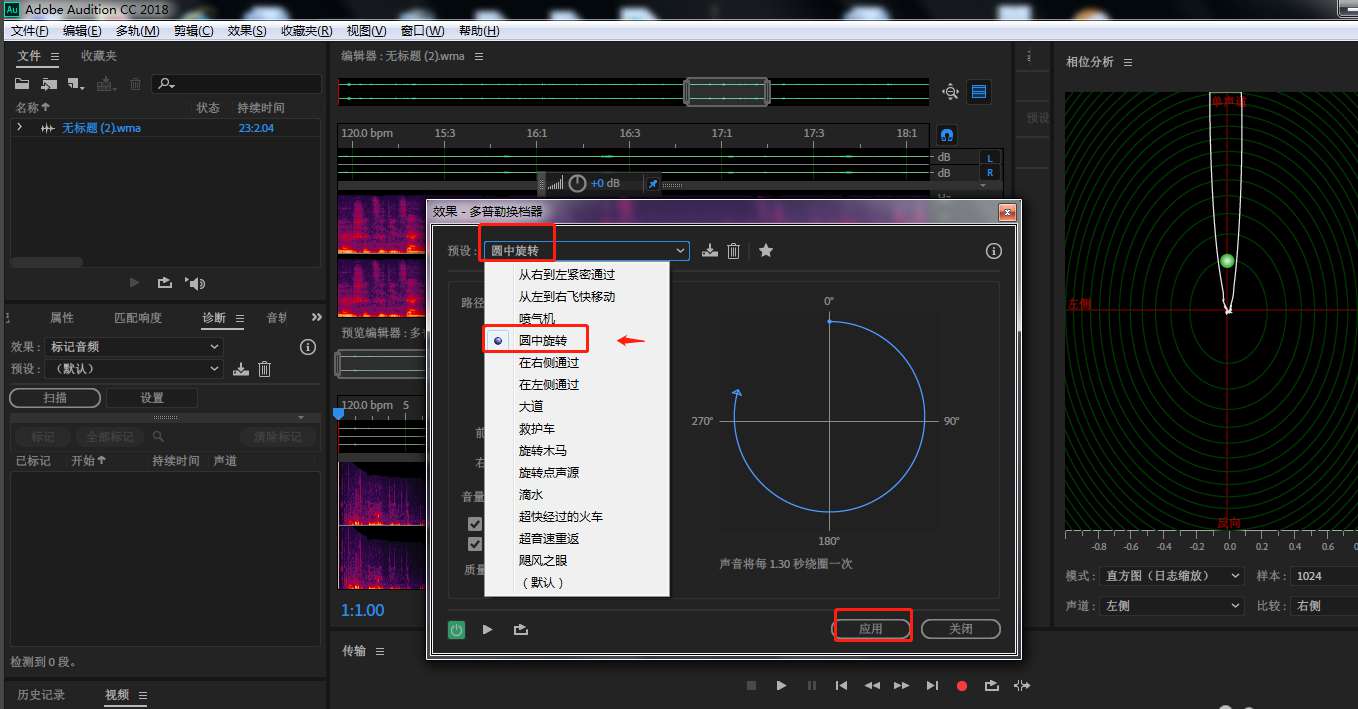Click the delete preset trash icon
The image size is (1358, 709).
[735, 250]
